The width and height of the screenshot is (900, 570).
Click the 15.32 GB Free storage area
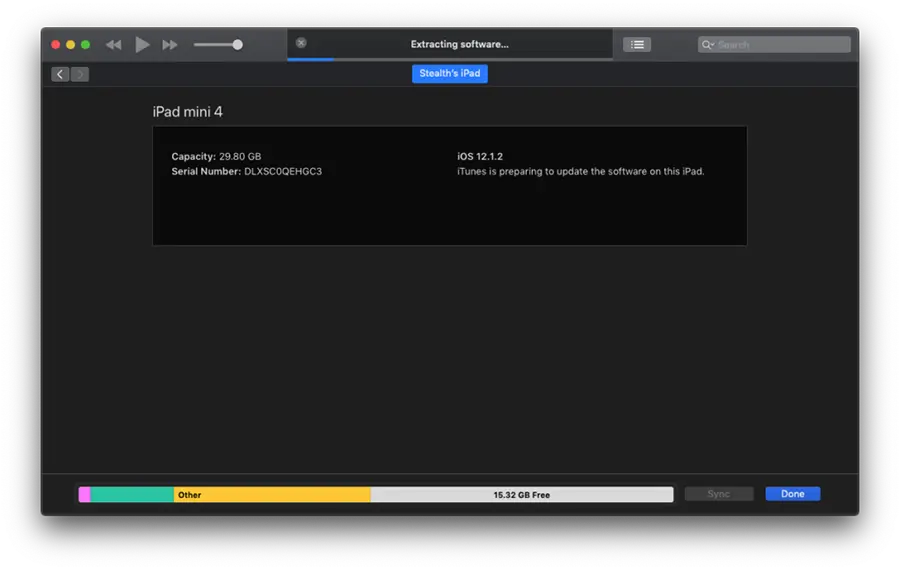tap(521, 495)
